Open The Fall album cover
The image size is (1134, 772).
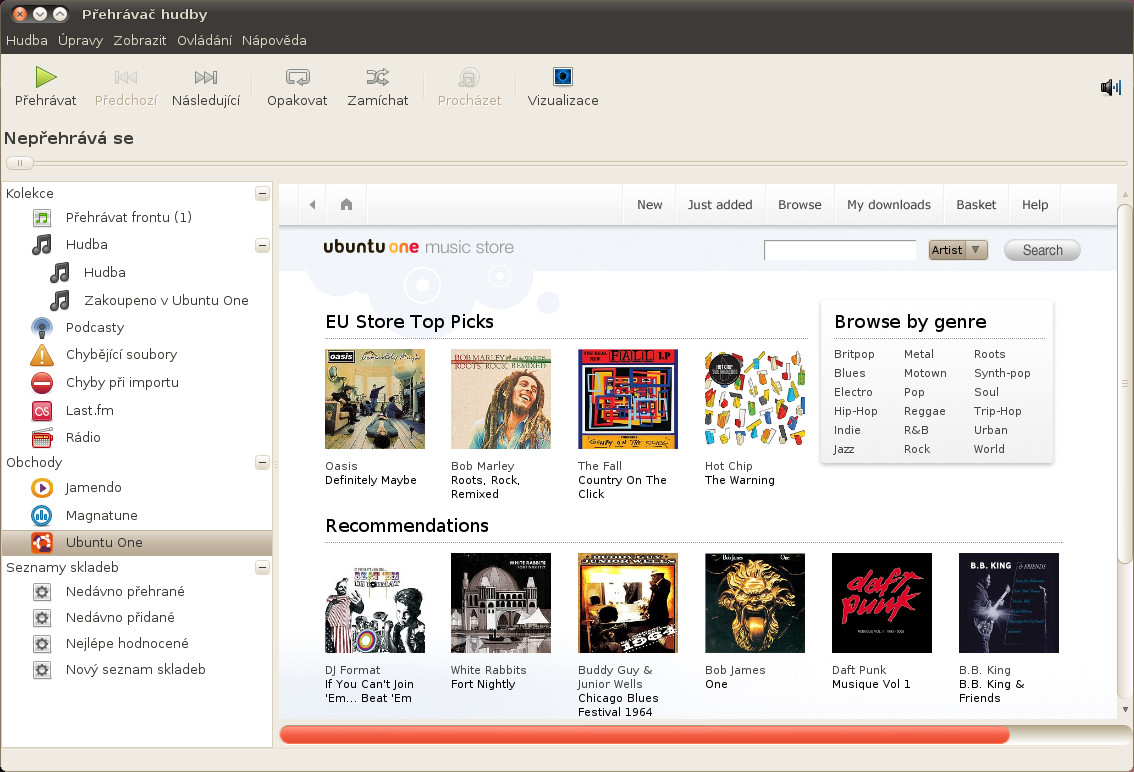[628, 399]
